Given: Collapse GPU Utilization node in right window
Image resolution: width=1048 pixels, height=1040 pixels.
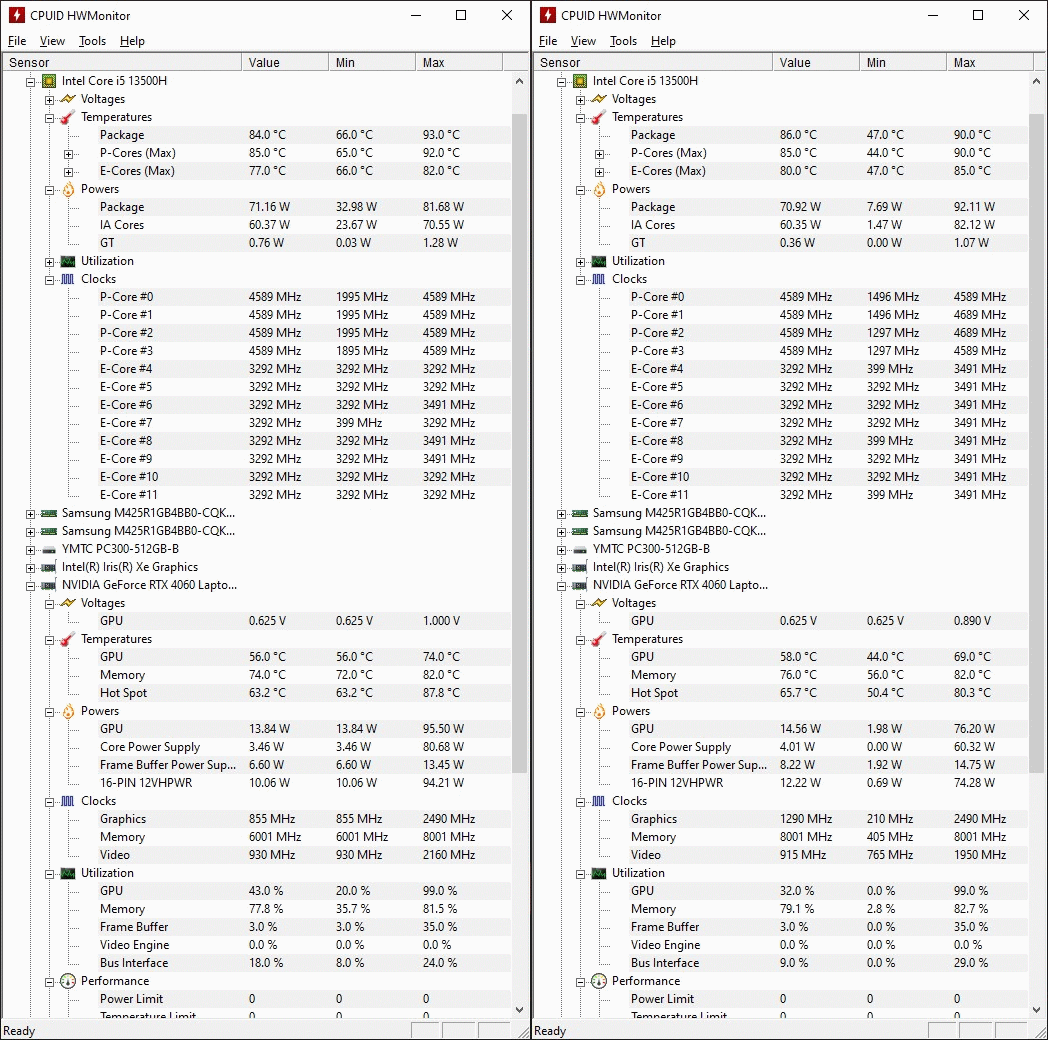Looking at the screenshot, I should (x=580, y=874).
